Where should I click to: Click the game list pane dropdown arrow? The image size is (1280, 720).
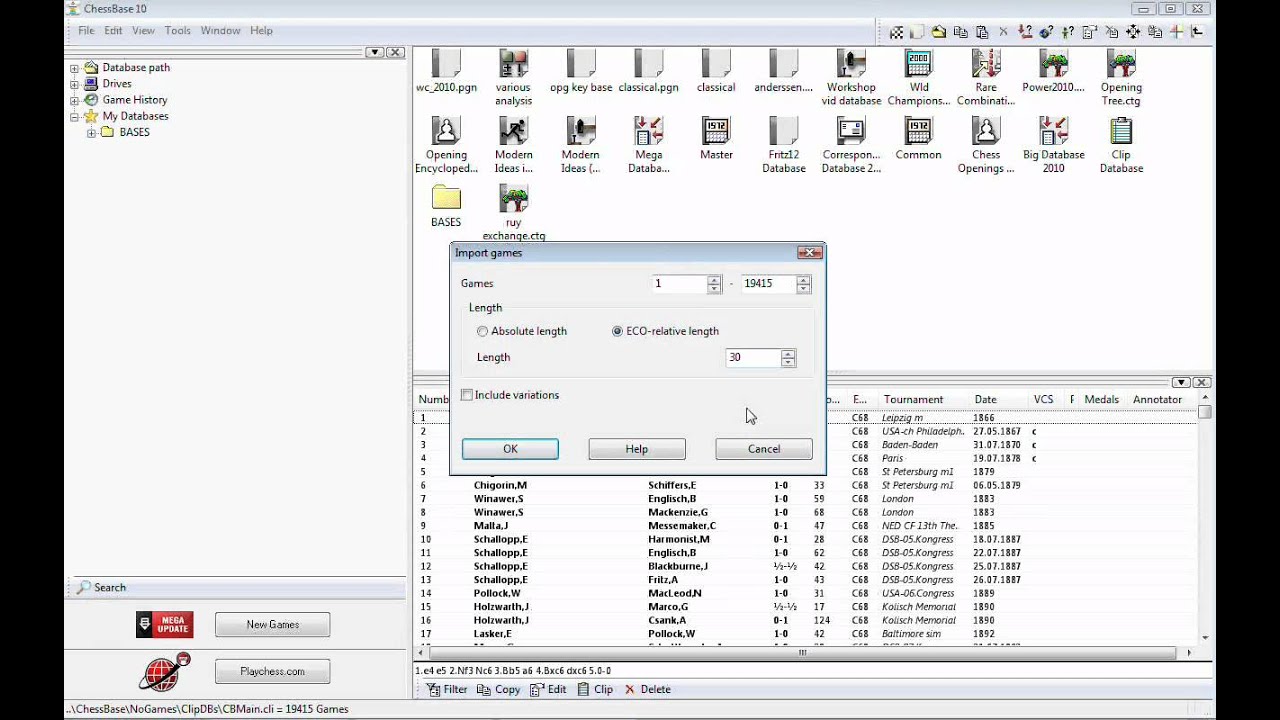click(x=1181, y=382)
